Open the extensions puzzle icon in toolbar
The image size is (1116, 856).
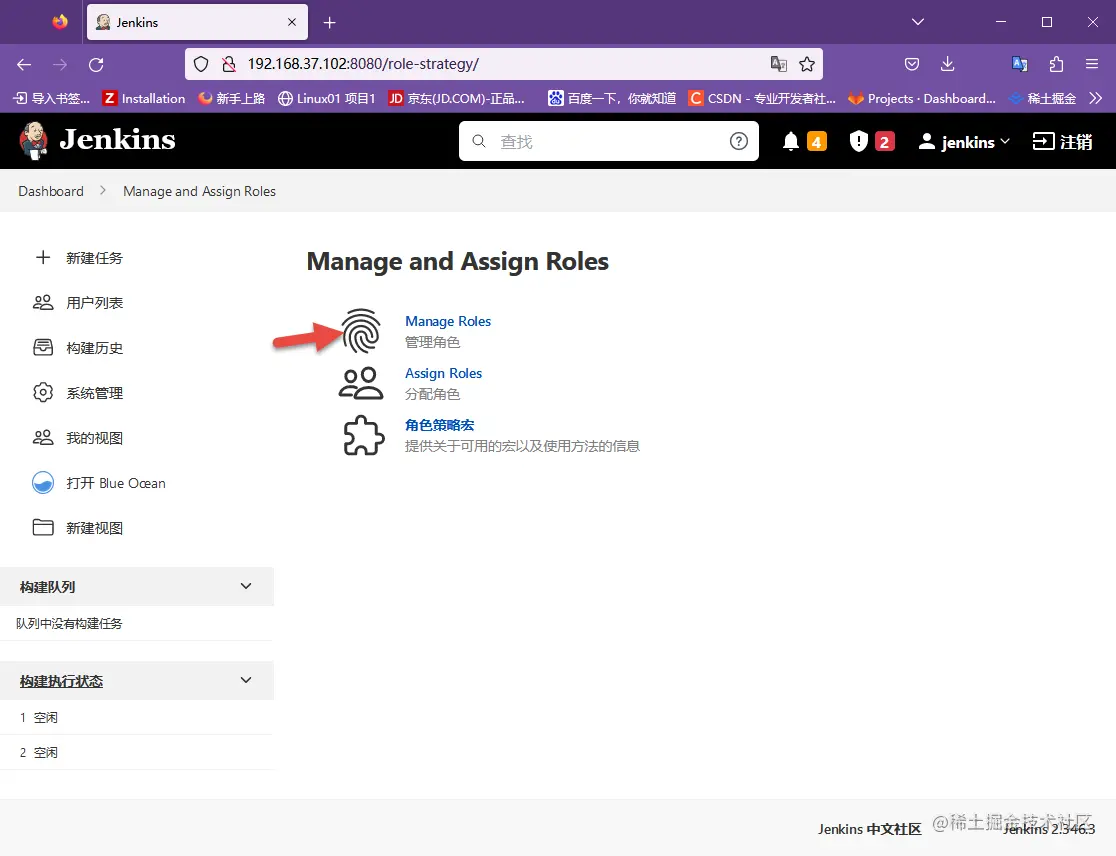click(x=1056, y=64)
